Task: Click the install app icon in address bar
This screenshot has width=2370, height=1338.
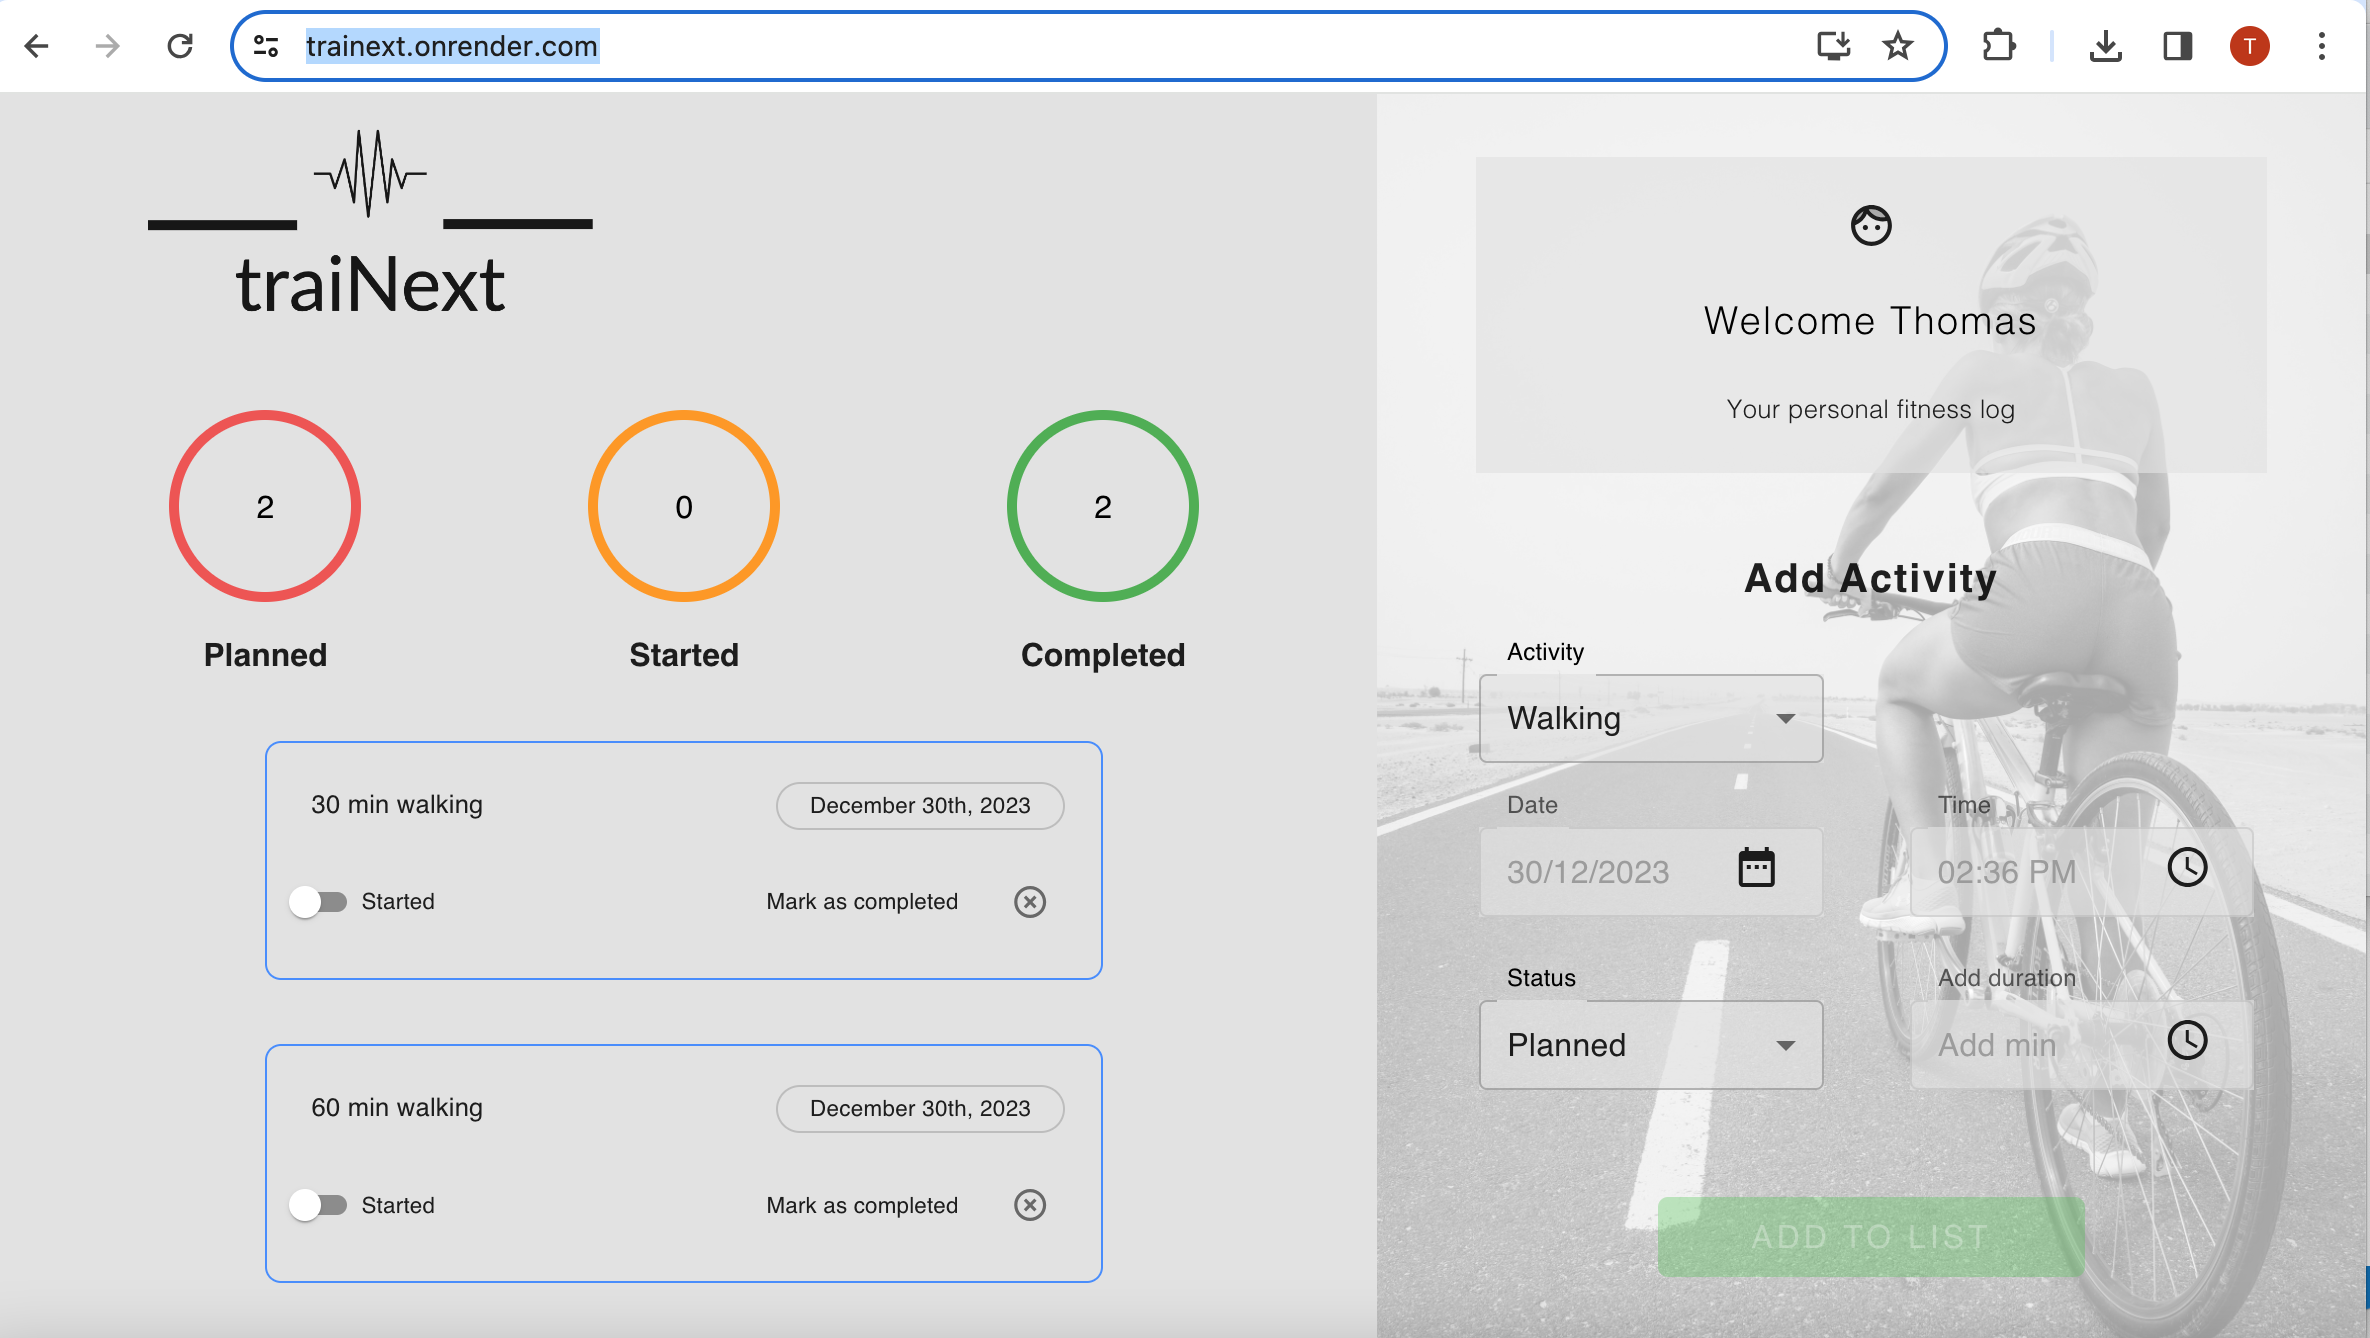Action: point(1833,46)
